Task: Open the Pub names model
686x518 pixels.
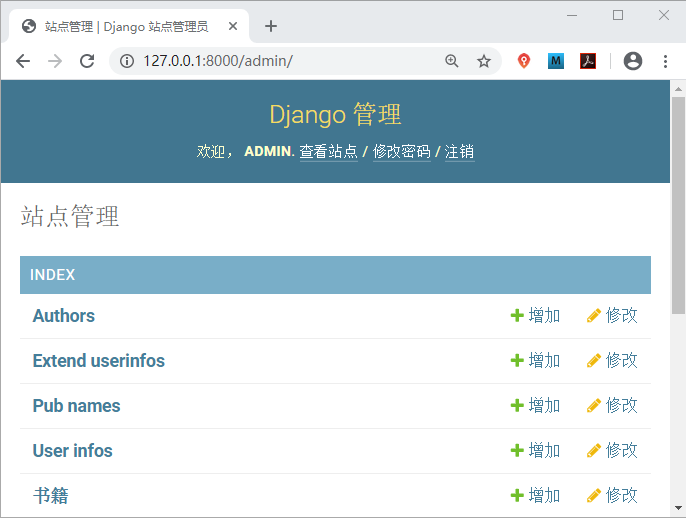Action: [77, 406]
